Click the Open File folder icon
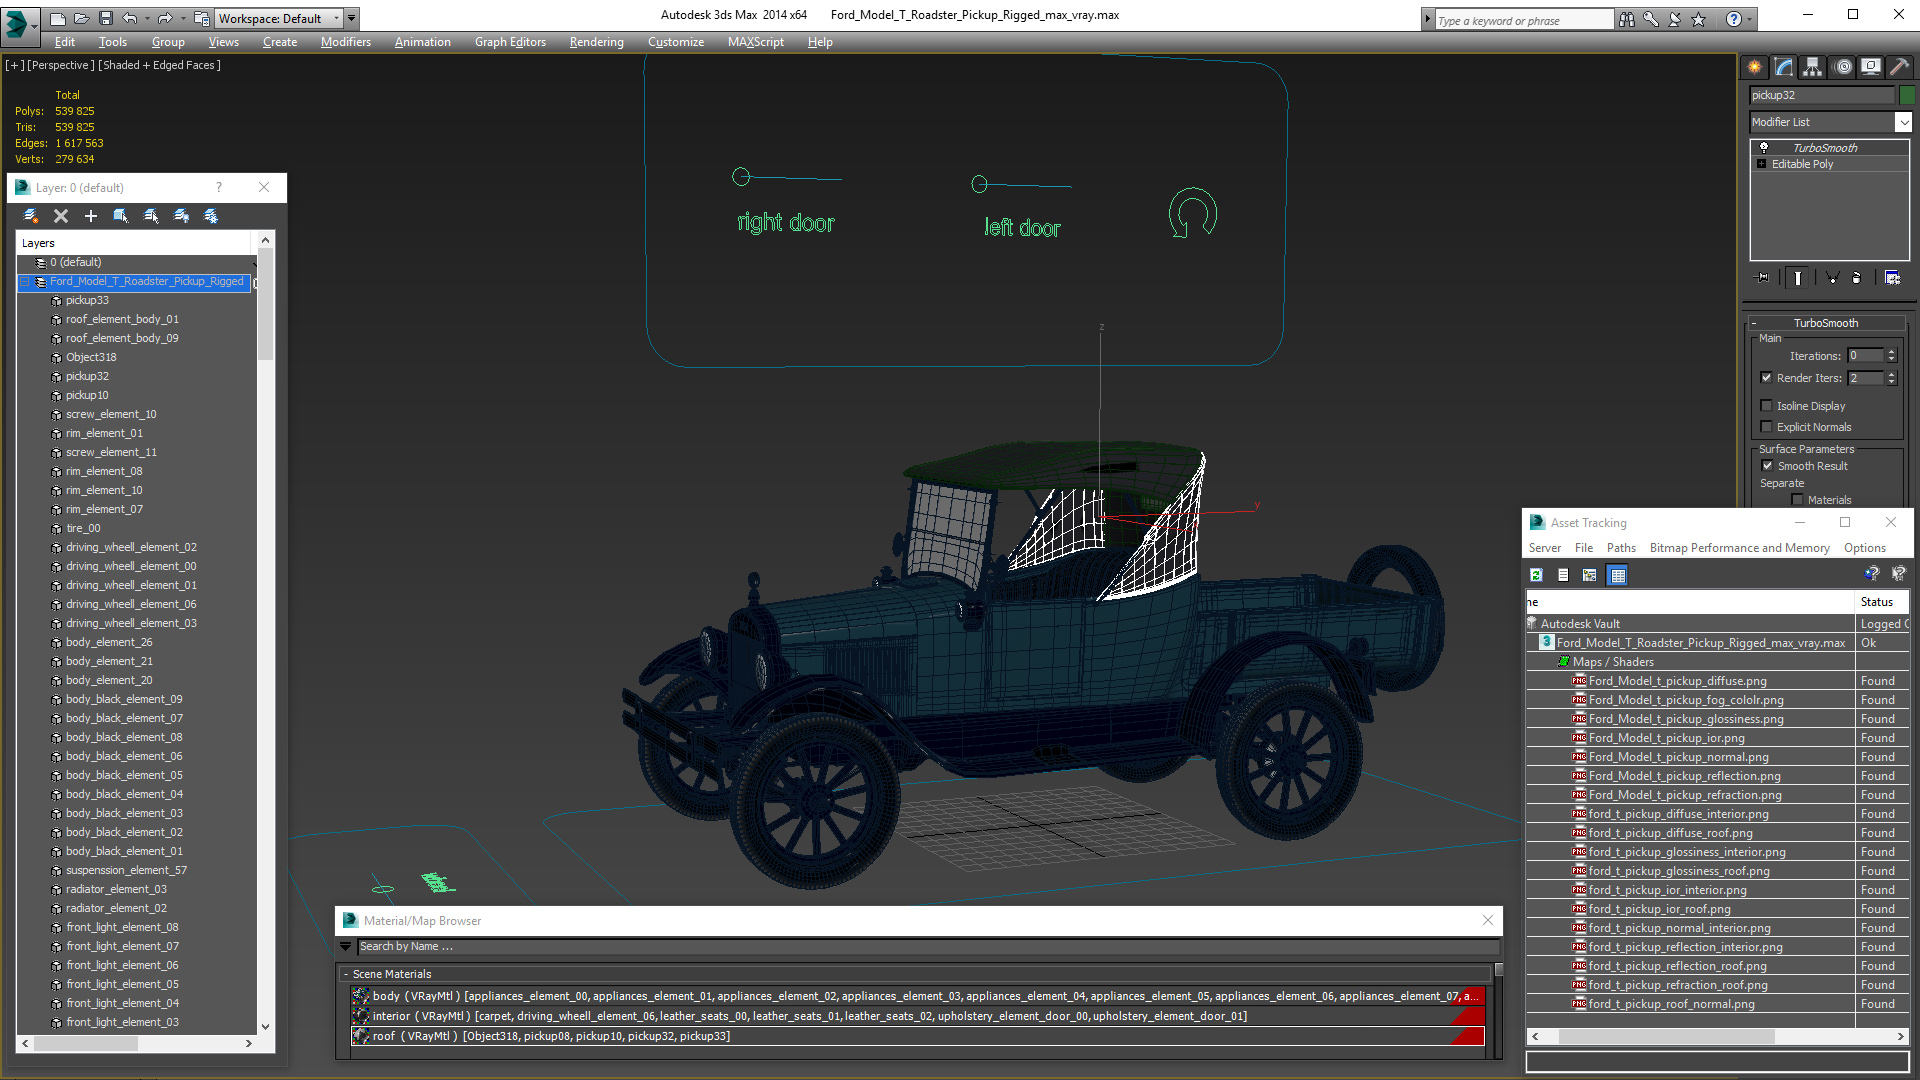 tap(81, 18)
